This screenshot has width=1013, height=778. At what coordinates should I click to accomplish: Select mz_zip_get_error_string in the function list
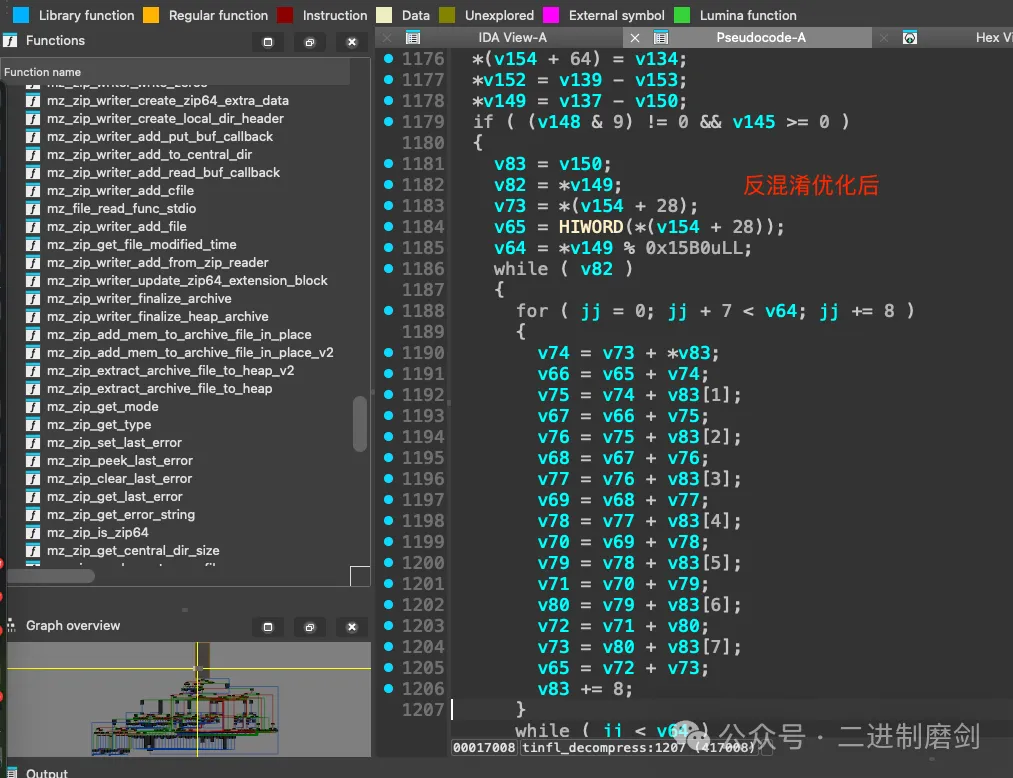120,515
